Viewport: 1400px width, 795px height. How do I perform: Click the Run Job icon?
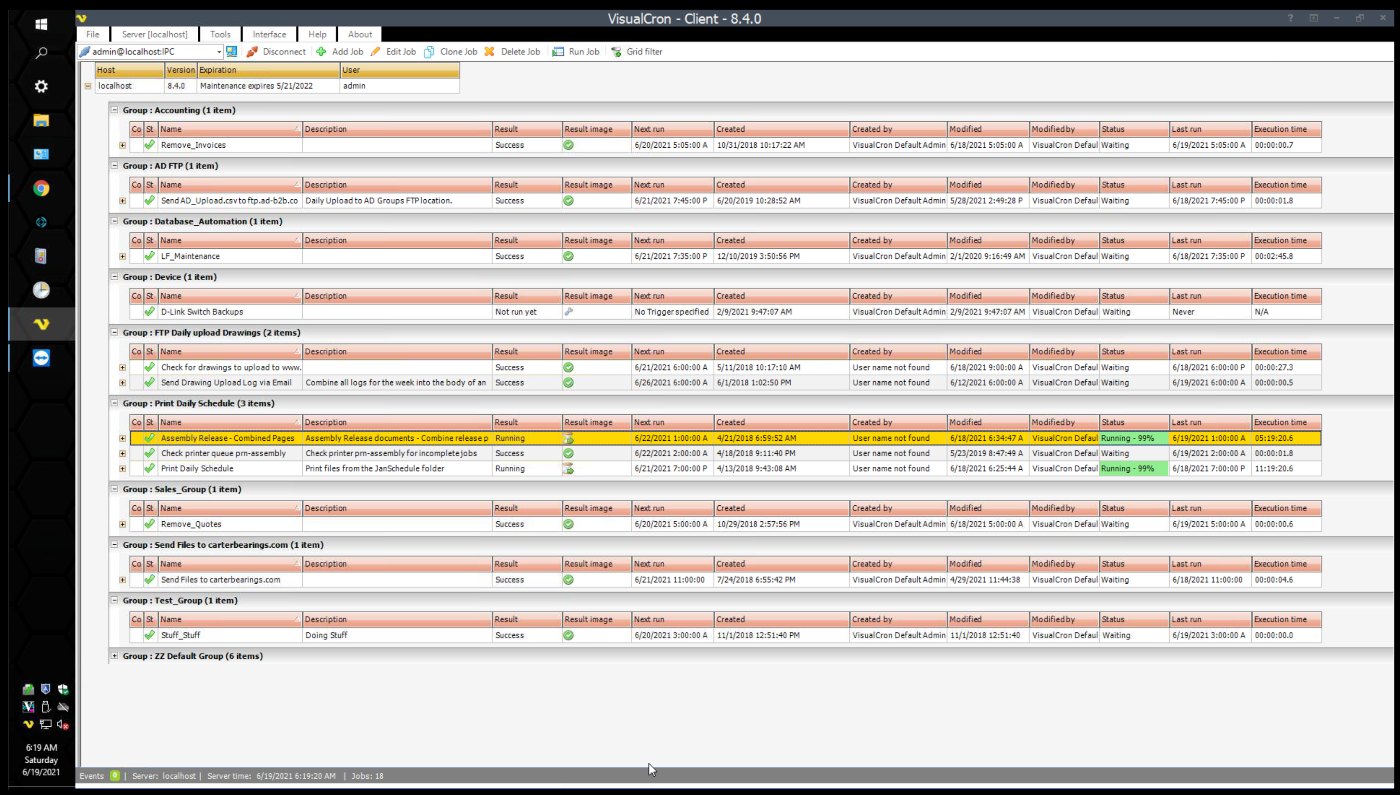click(559, 52)
